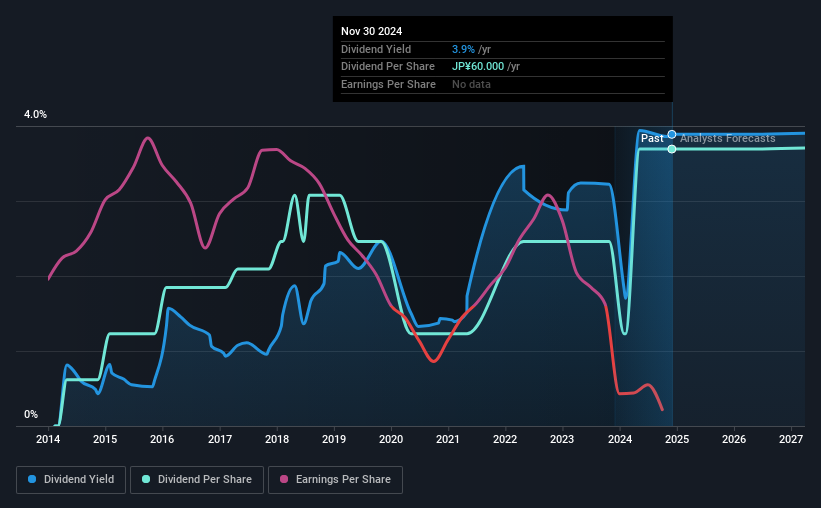Click the 'No data' earnings value in tooltip

[x=471, y=84]
